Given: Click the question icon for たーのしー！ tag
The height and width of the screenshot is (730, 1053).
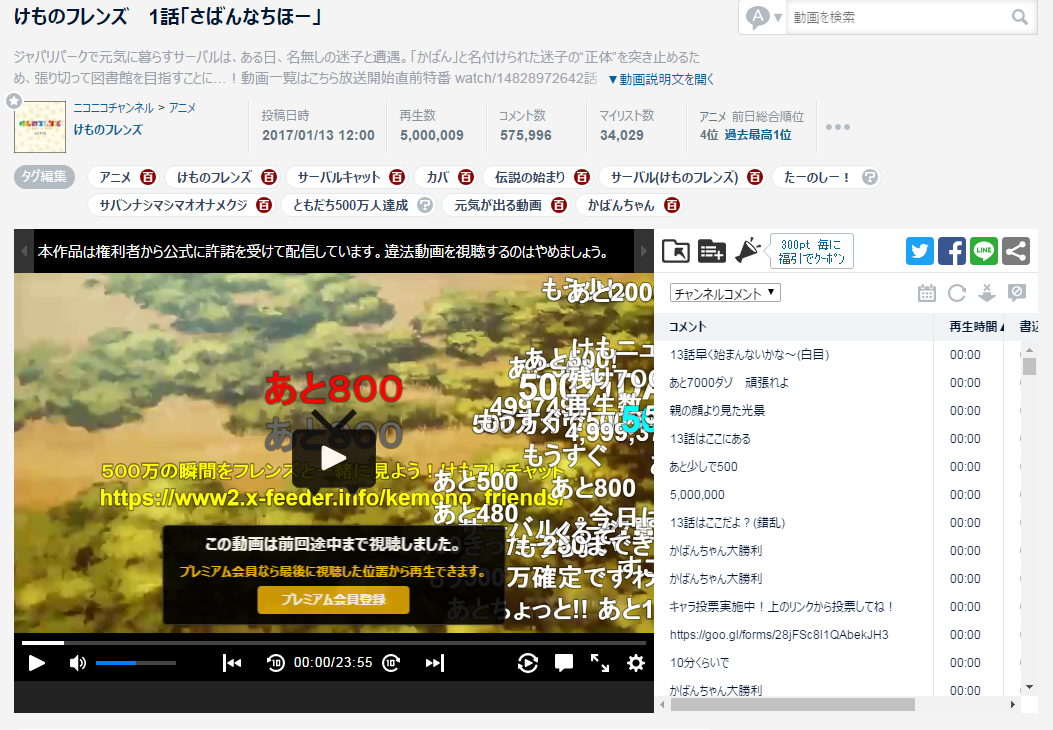Looking at the screenshot, I should tap(870, 177).
